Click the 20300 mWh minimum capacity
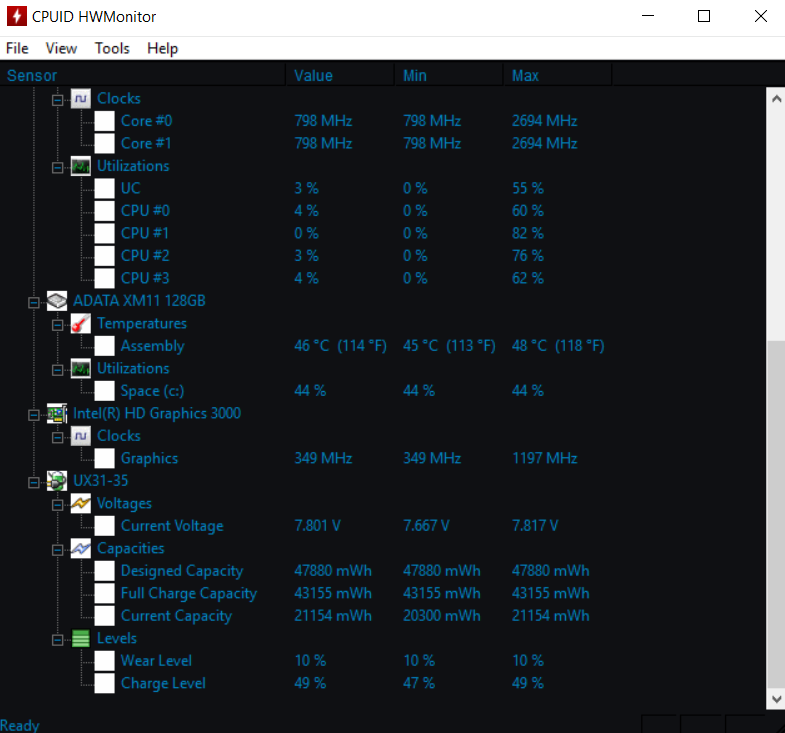The image size is (785, 733). point(442,616)
